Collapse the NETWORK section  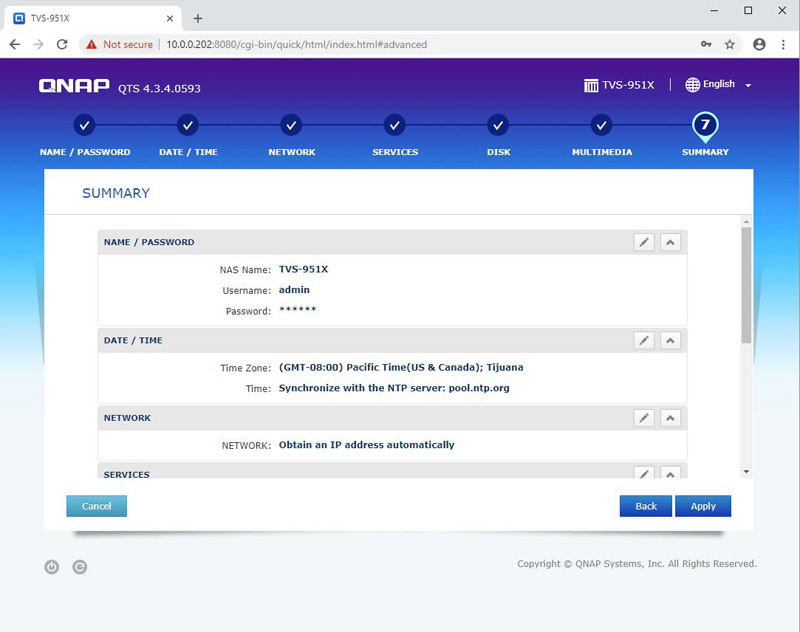pyautogui.click(x=670, y=418)
